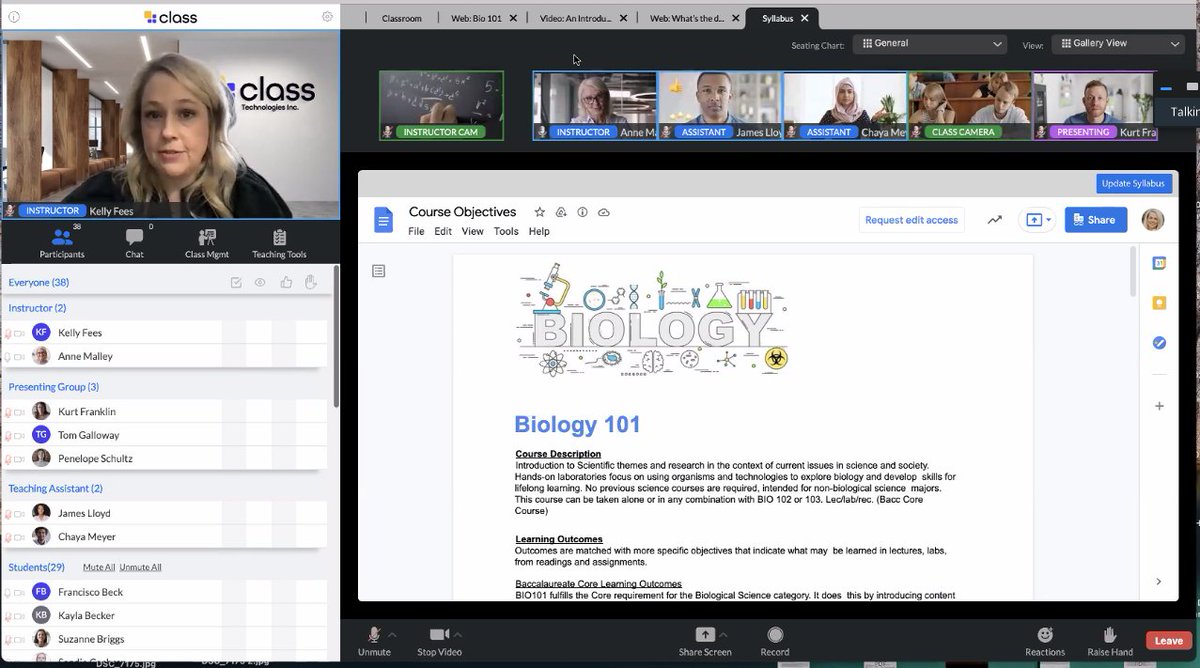Click the Docs document vertical scrollbar

1133,272
